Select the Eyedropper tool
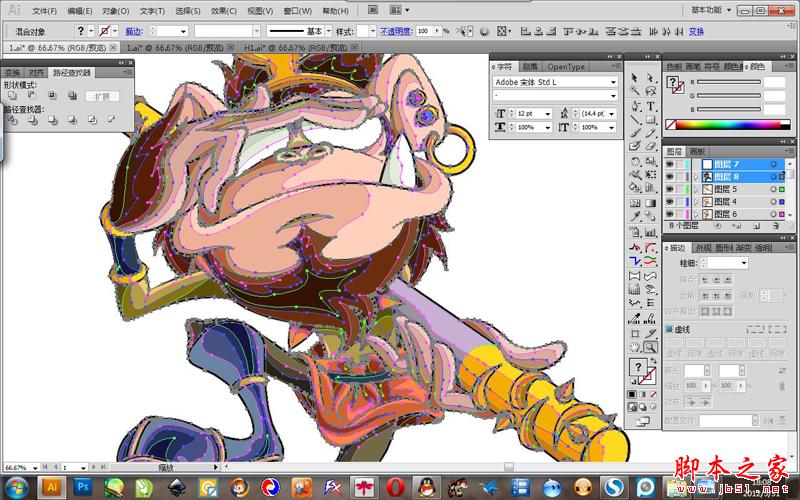Screen dimensions: 800x500 (635, 216)
